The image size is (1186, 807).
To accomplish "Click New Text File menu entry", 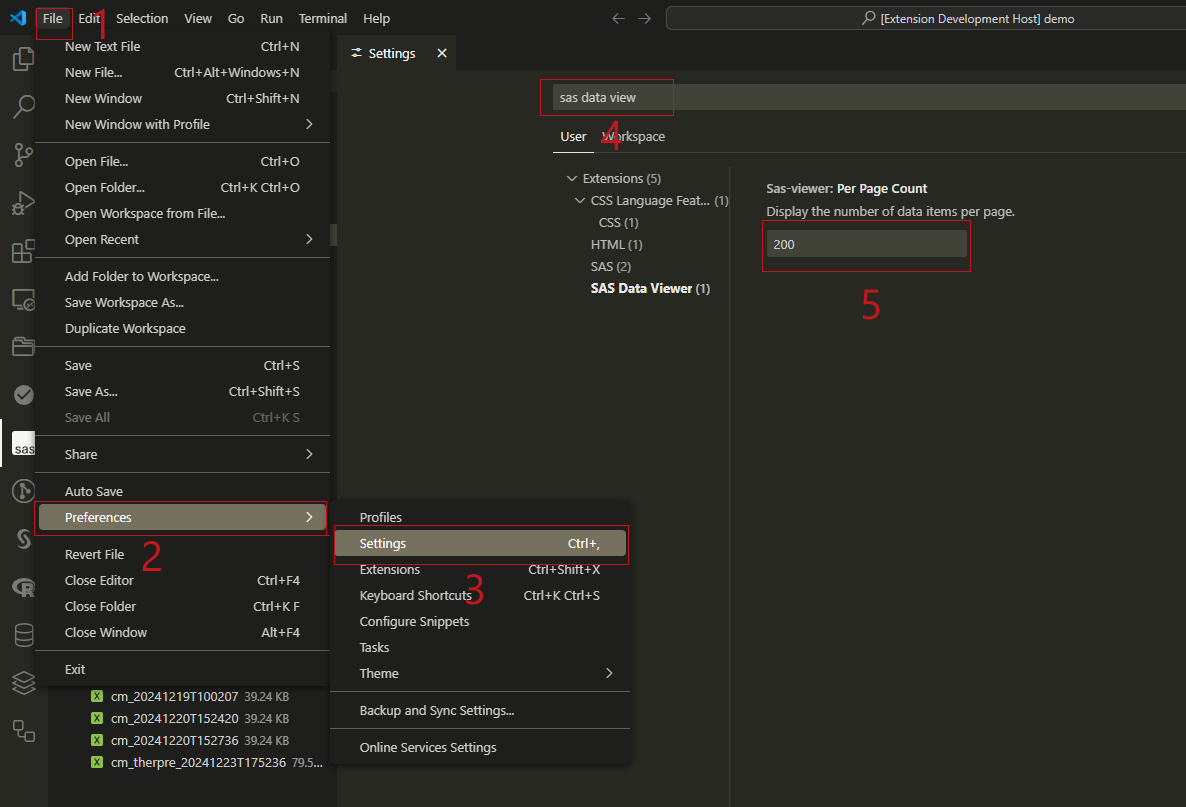I will pos(182,46).
